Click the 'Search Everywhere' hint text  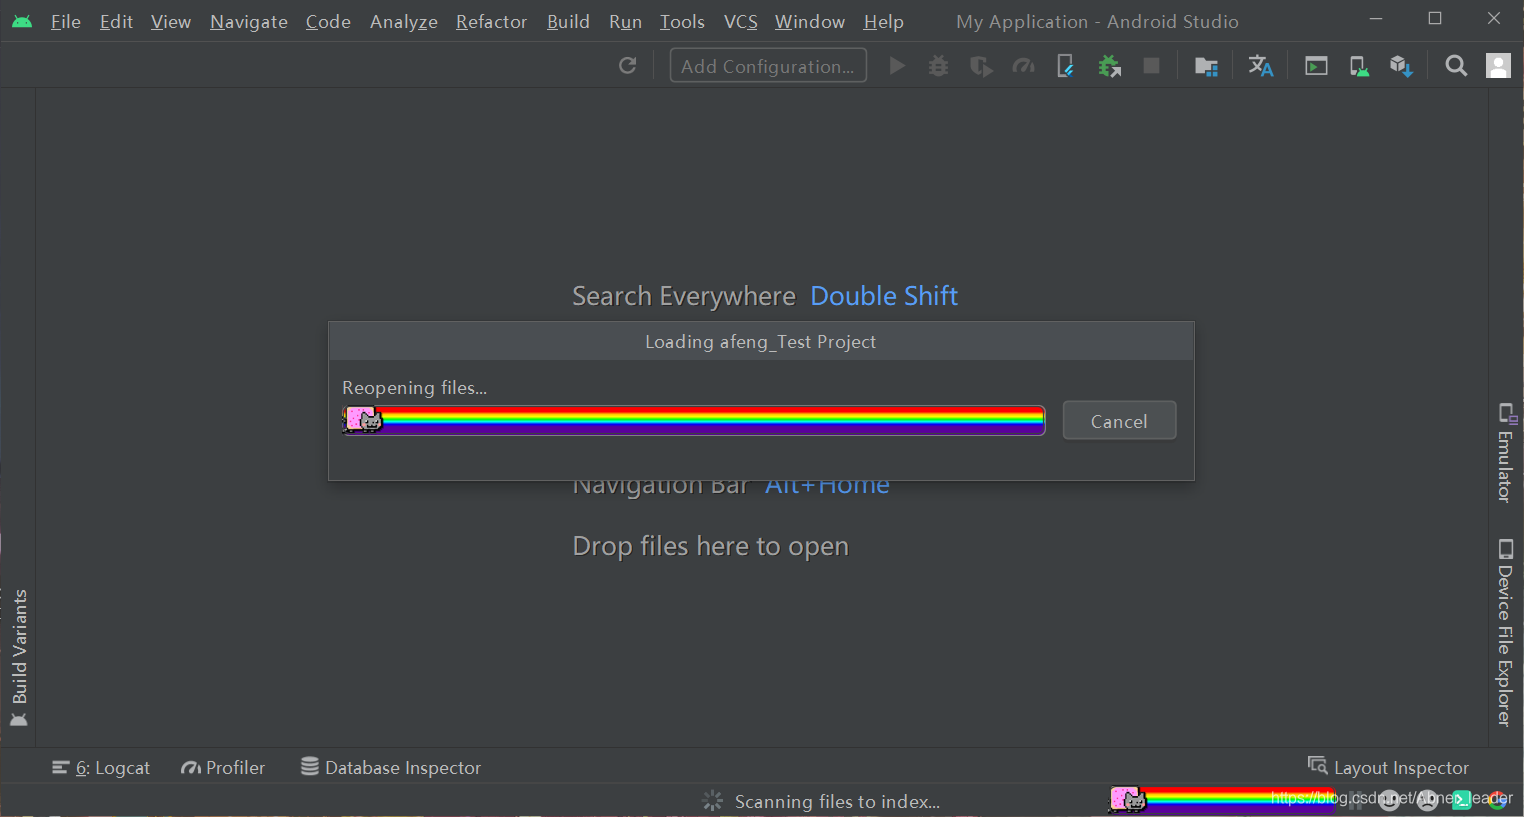pos(684,296)
